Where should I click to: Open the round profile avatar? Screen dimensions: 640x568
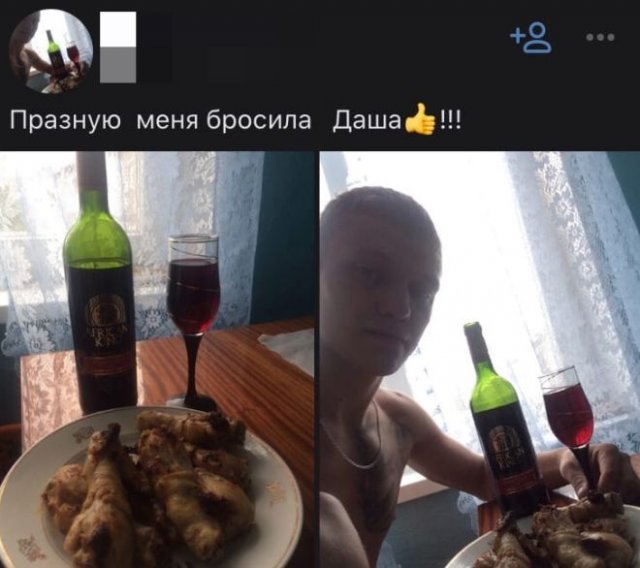51,51
